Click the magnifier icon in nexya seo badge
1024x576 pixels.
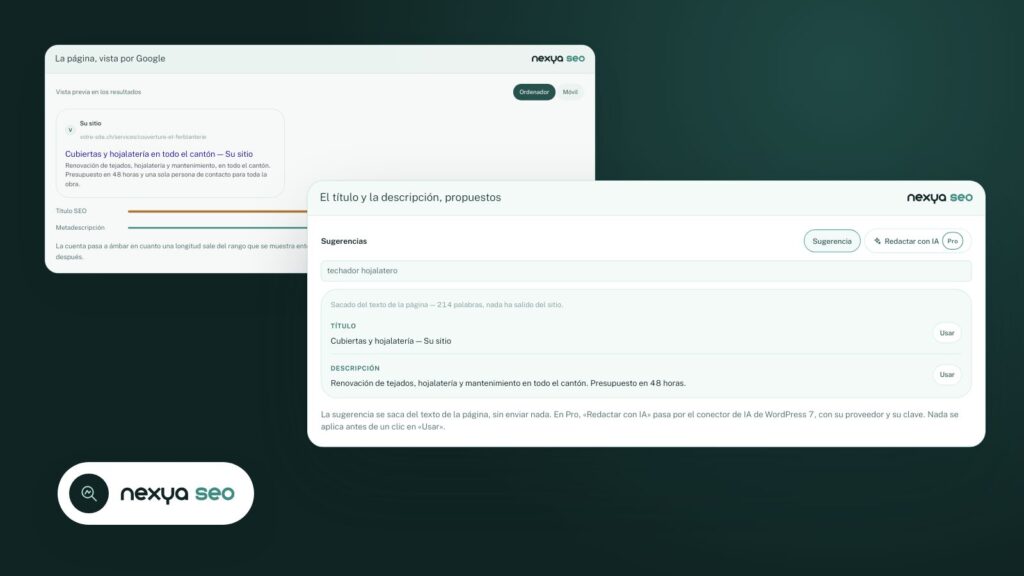point(89,493)
